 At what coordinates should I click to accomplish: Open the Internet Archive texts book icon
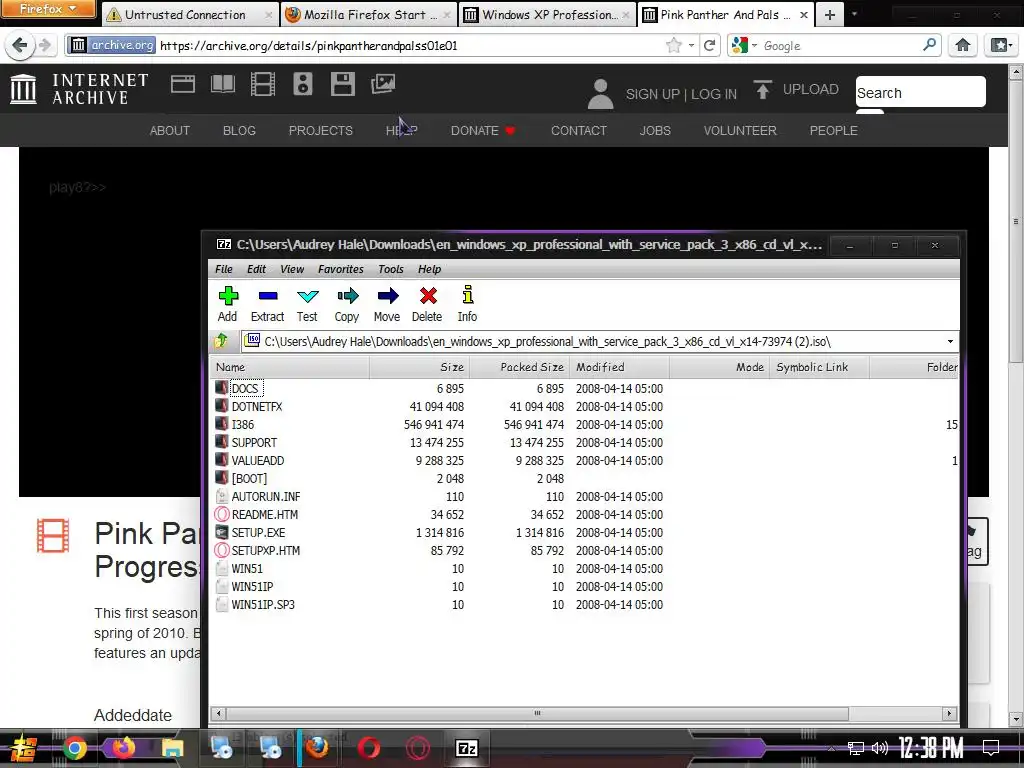tap(223, 84)
